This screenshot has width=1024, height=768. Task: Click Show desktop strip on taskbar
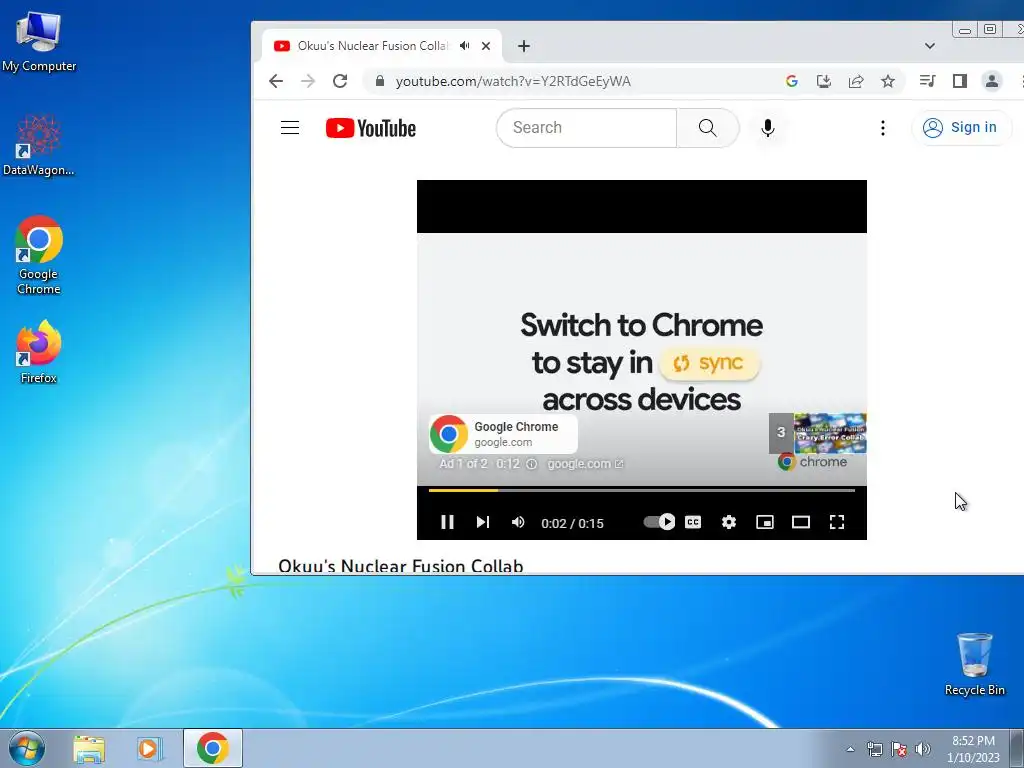tap(1017, 748)
